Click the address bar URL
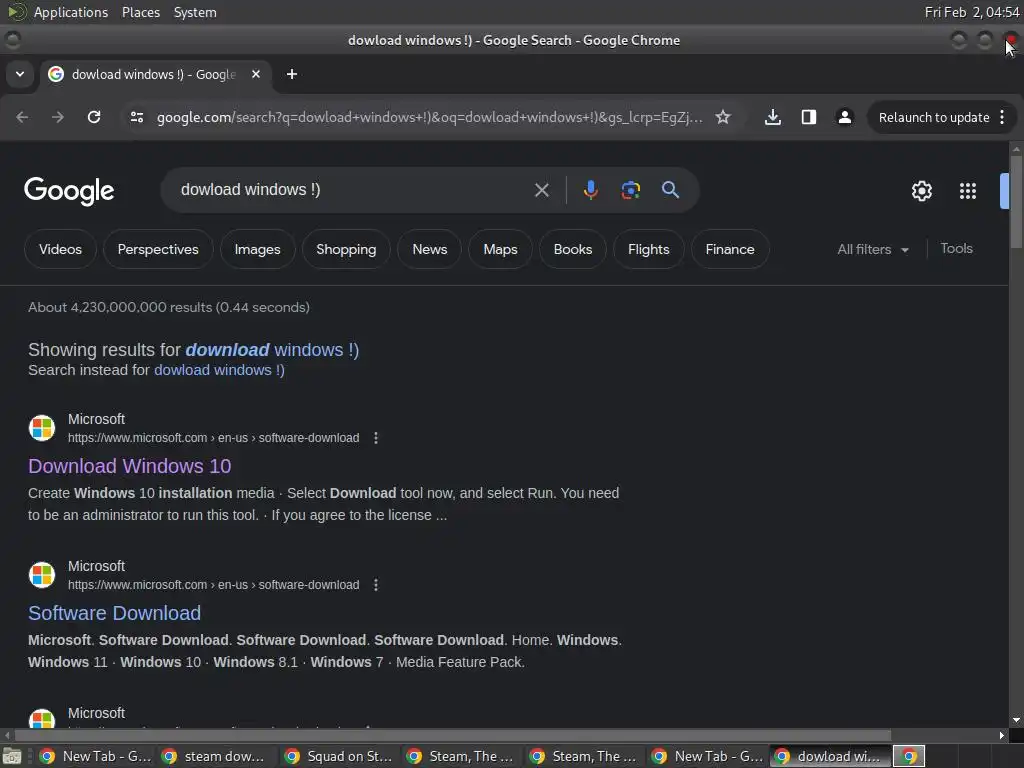Viewport: 1024px width, 768px height. click(x=430, y=118)
